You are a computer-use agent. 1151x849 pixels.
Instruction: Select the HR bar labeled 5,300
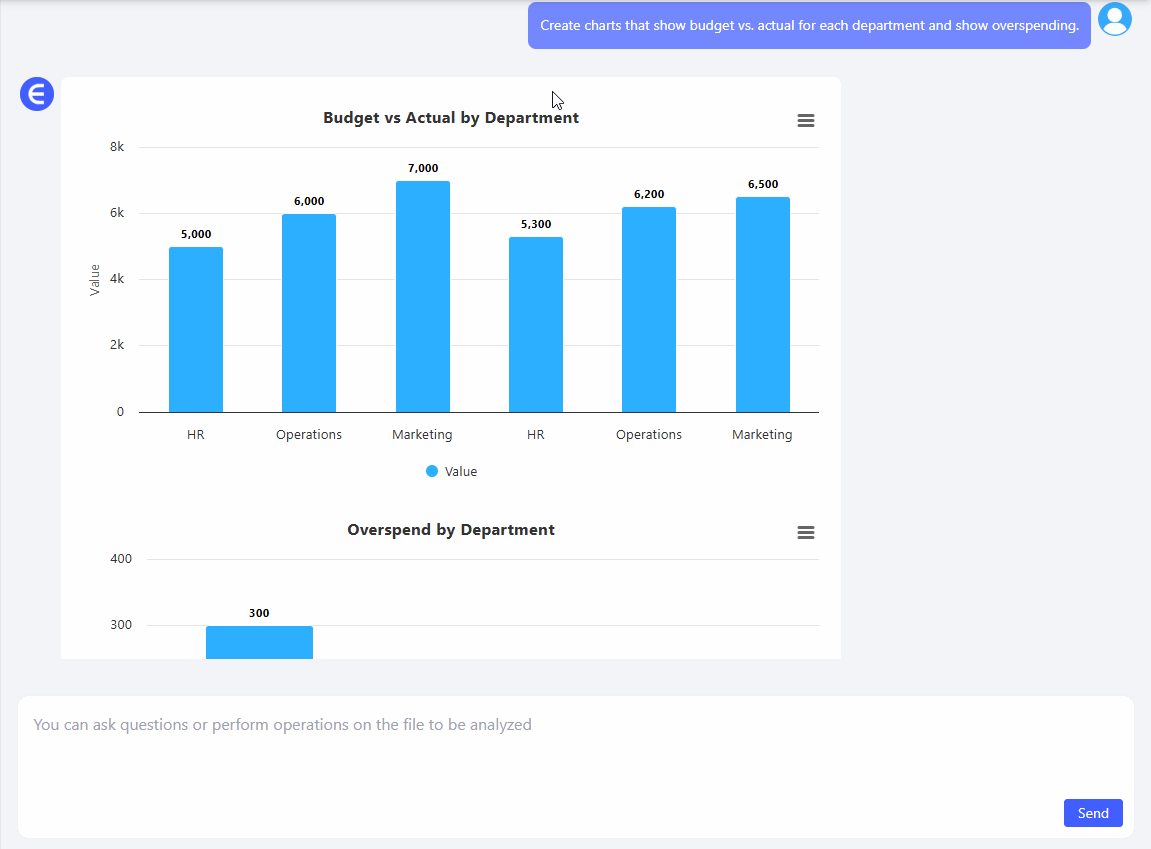[536, 325]
